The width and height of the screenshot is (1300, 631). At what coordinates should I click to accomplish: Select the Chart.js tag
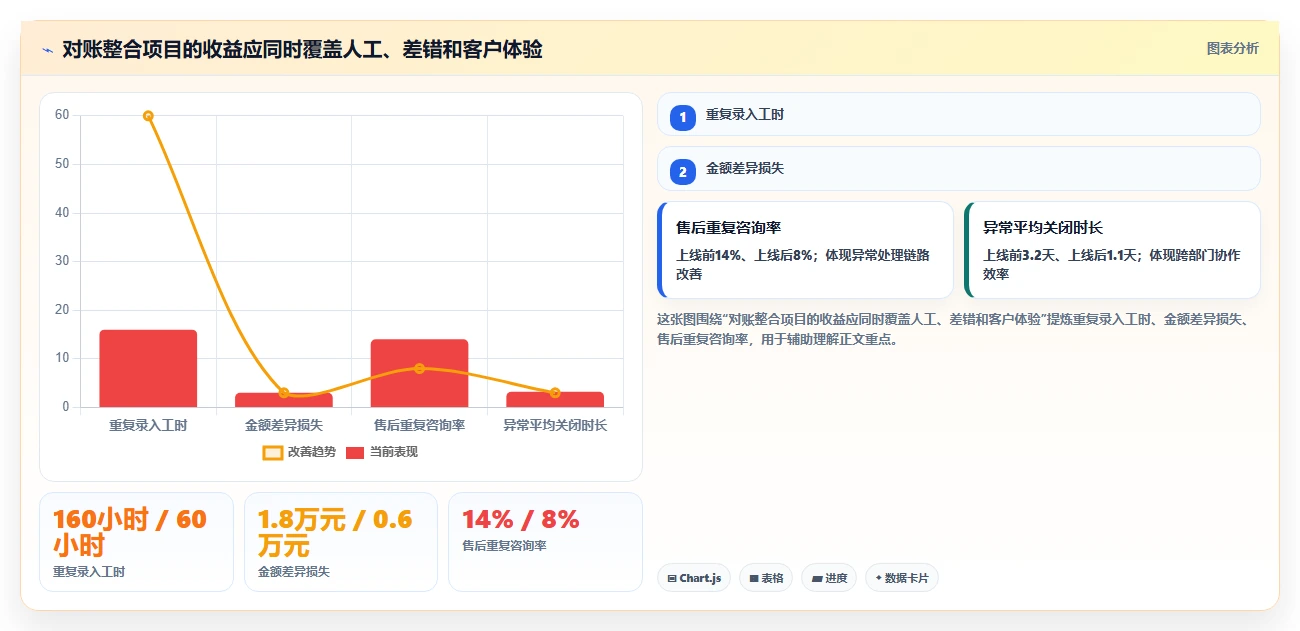tap(694, 578)
